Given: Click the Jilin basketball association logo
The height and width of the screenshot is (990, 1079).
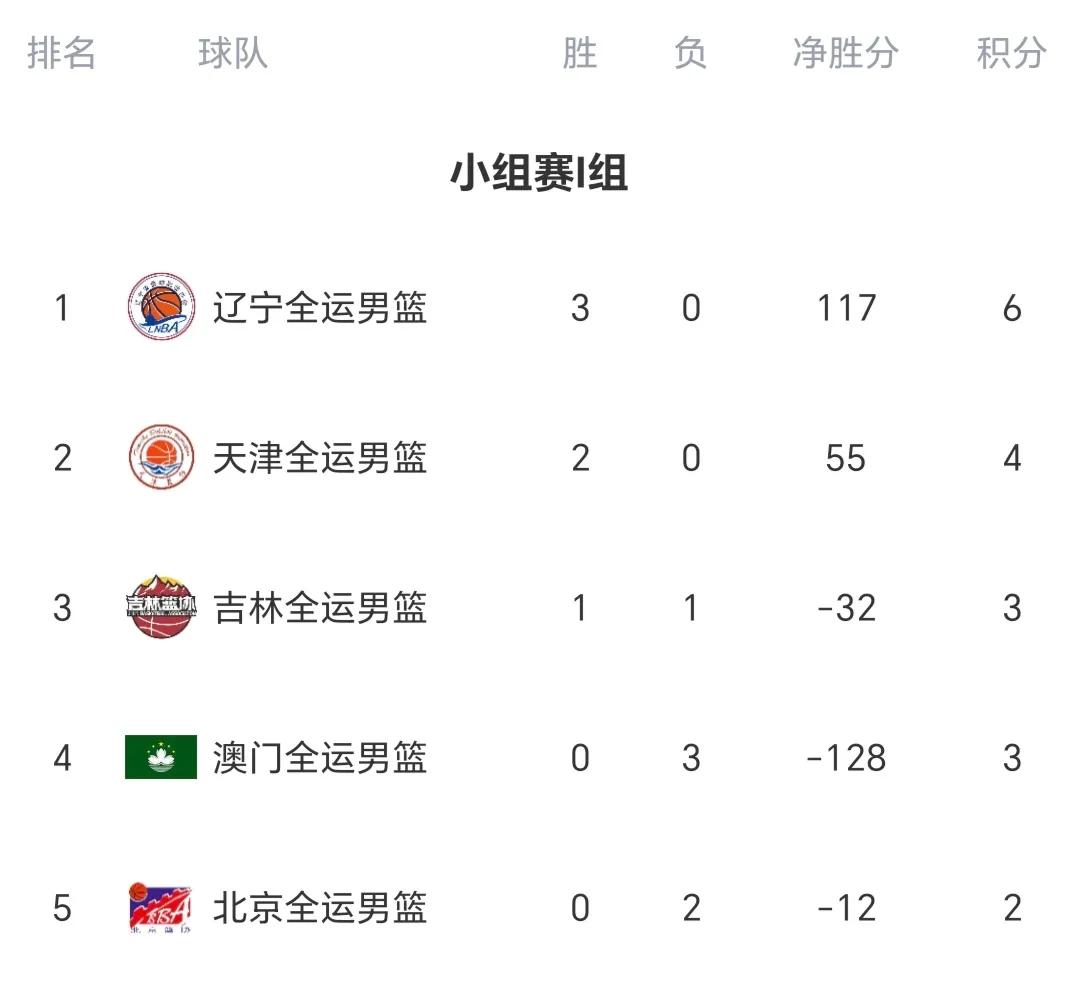Looking at the screenshot, I should [x=160, y=607].
